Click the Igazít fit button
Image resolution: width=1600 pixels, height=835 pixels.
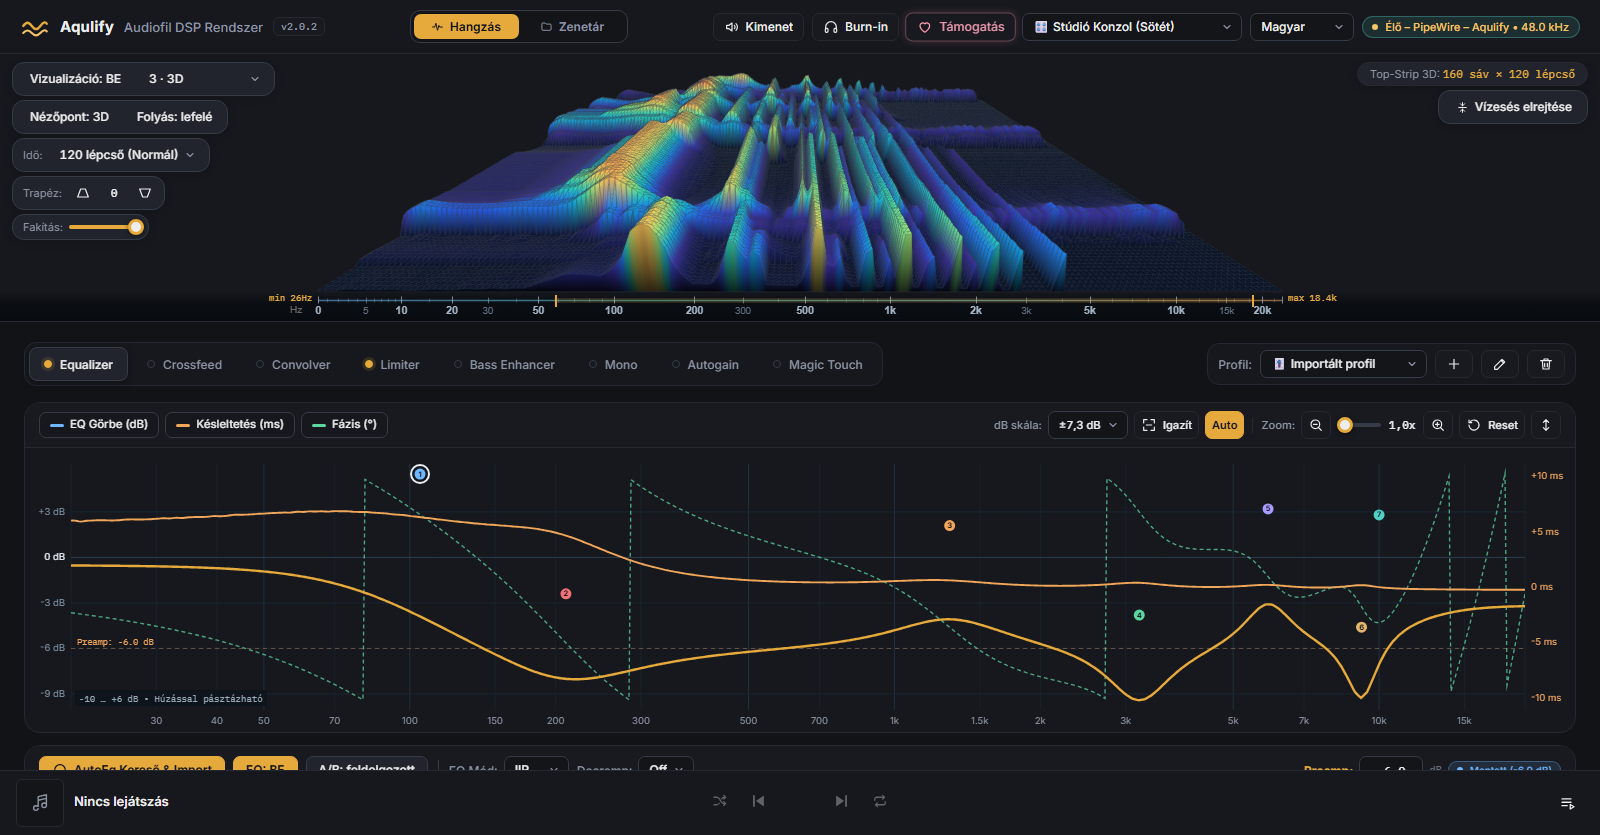click(1167, 425)
